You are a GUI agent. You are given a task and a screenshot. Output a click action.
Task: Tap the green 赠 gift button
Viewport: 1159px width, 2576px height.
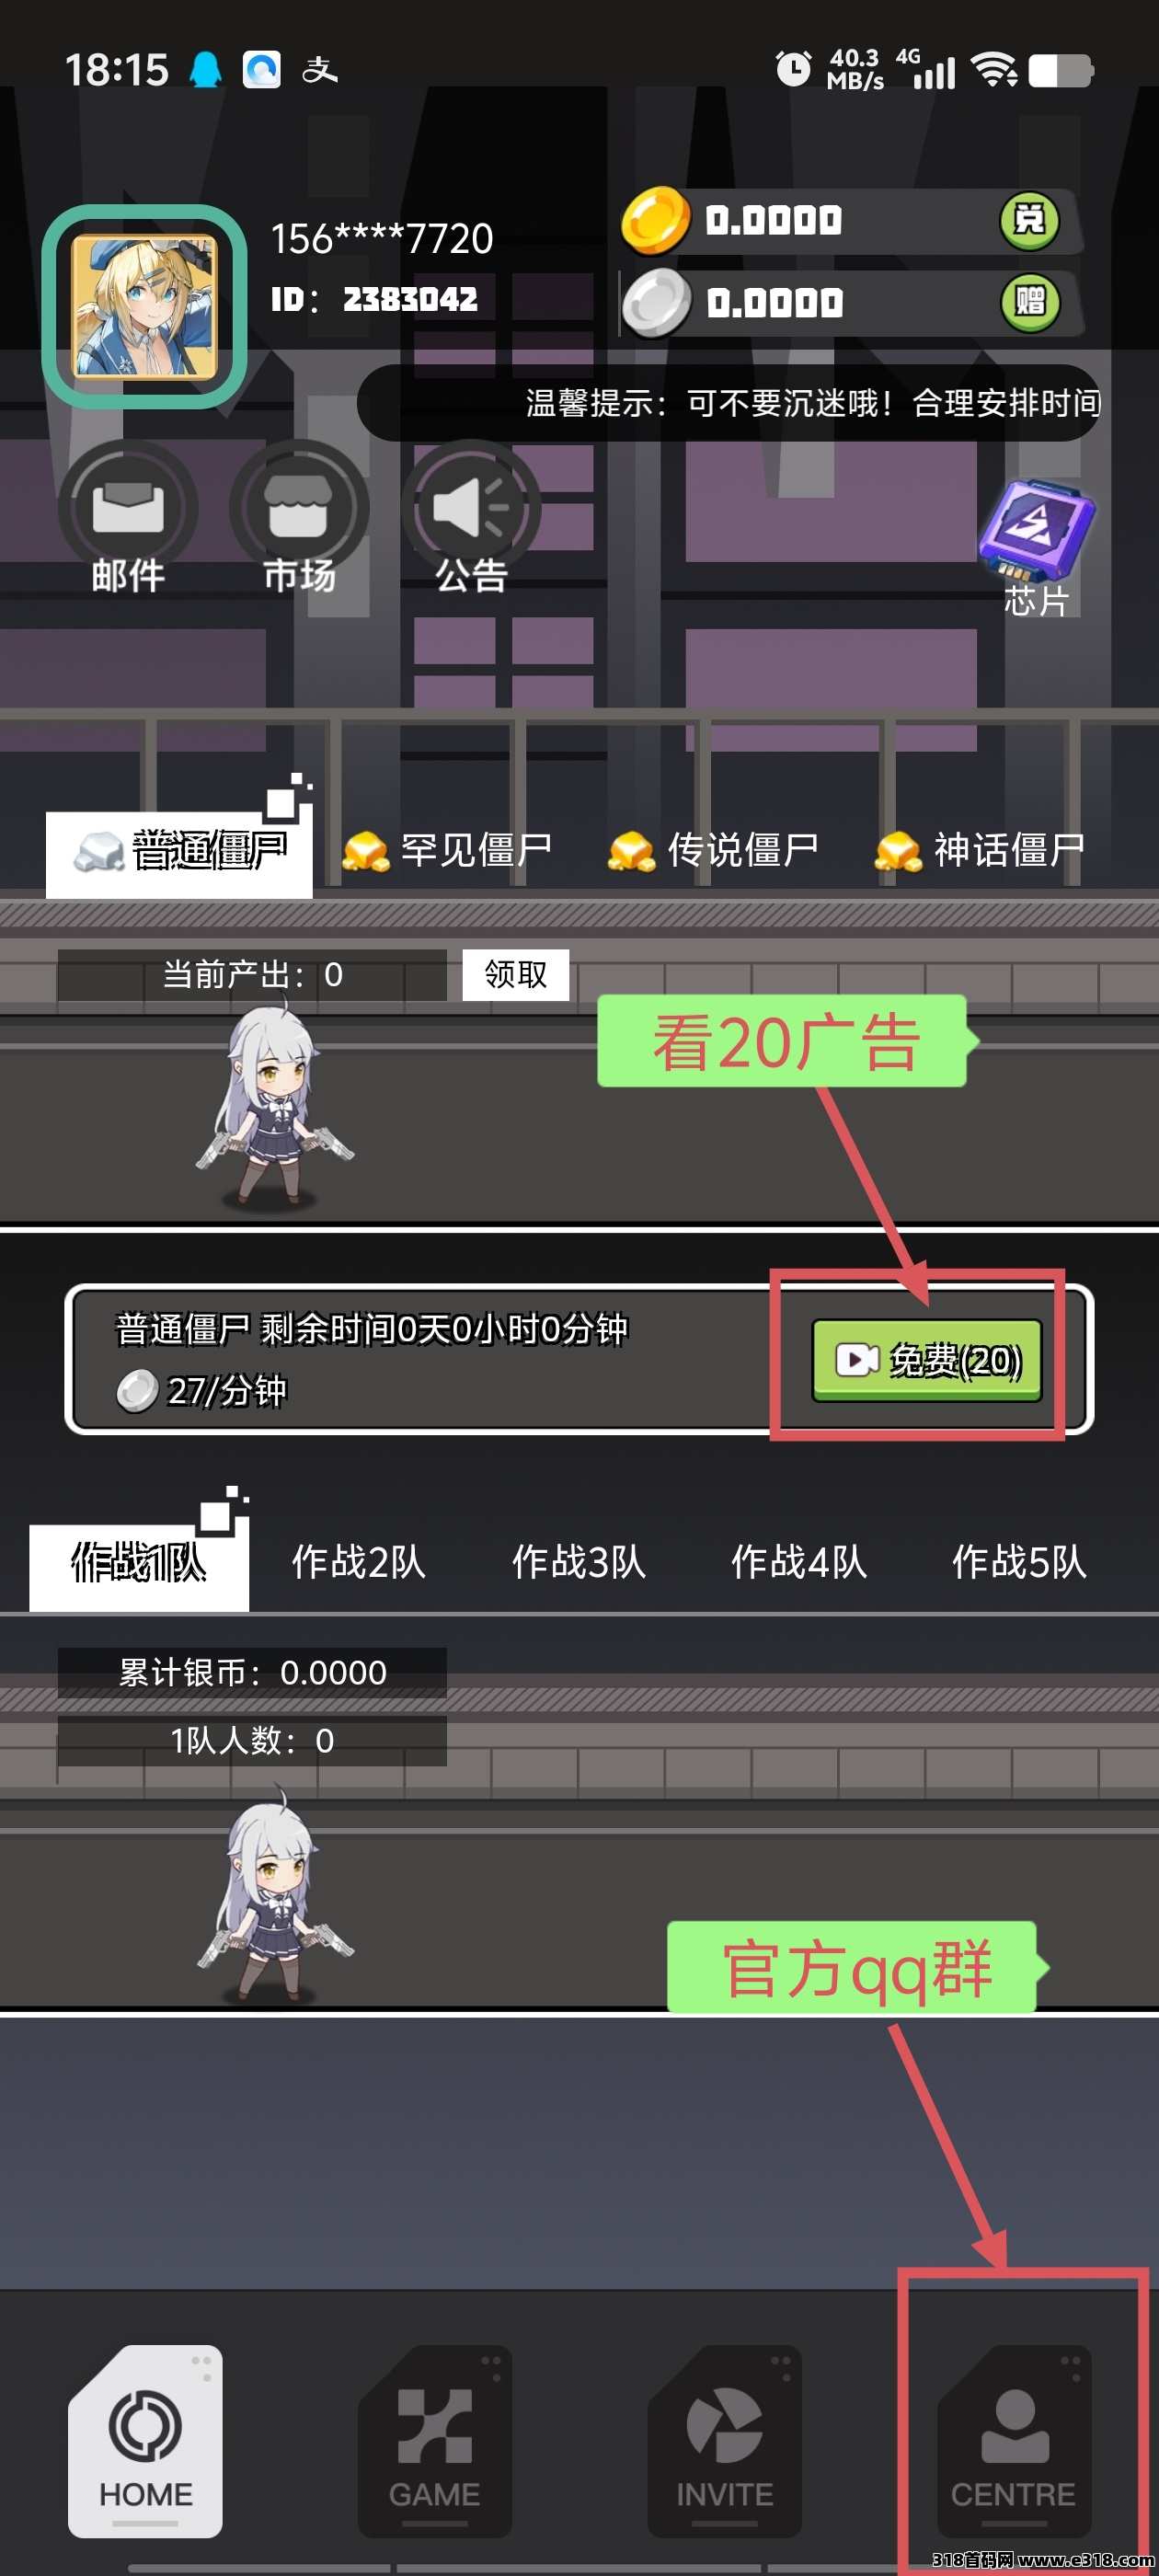1029,302
